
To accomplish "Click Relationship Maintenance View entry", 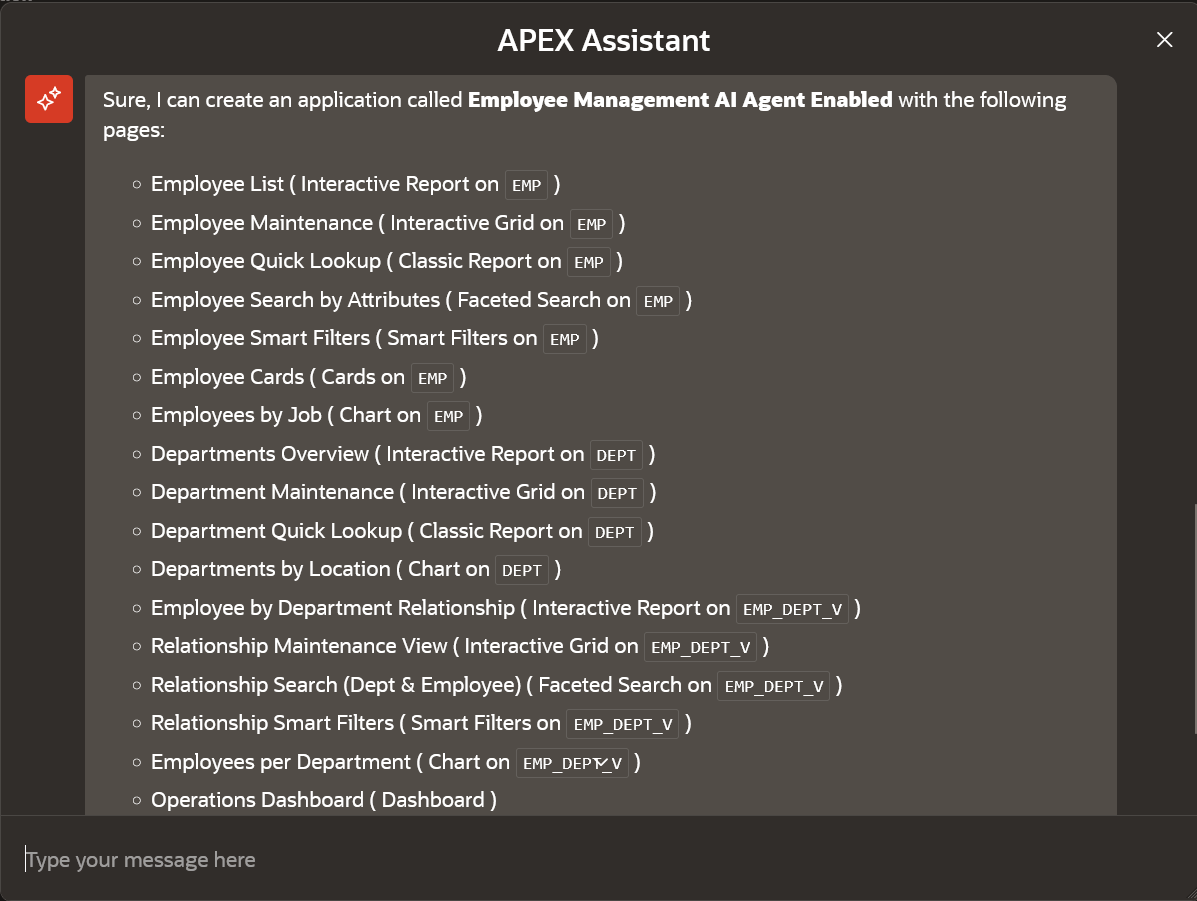I will pos(460,647).
